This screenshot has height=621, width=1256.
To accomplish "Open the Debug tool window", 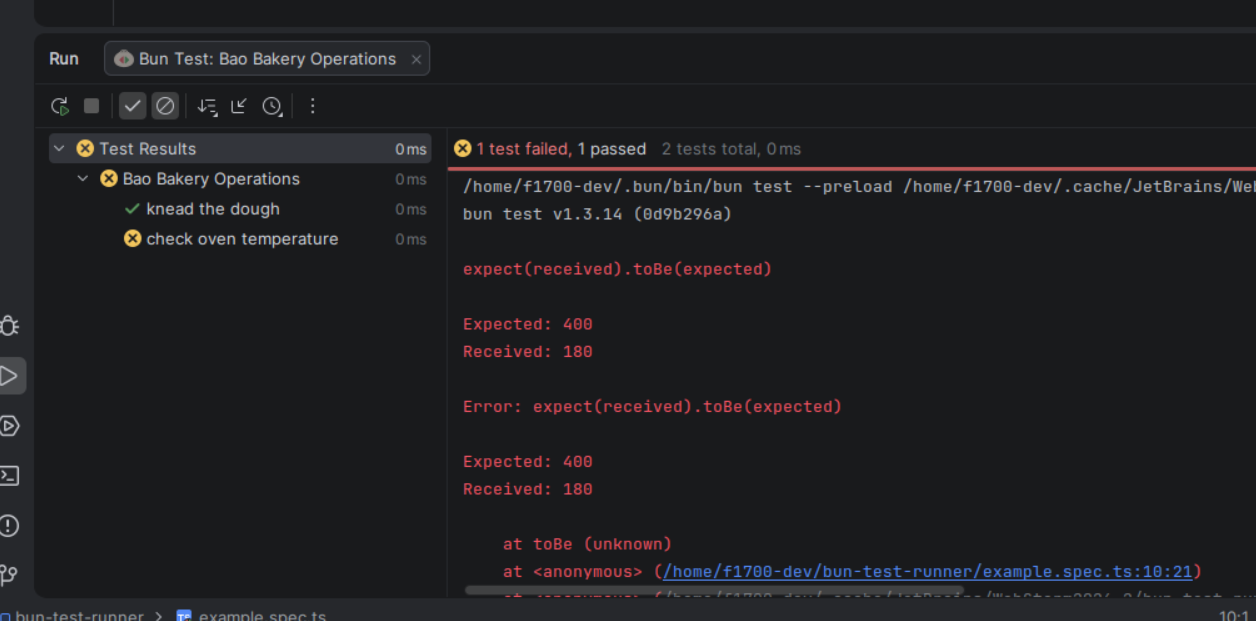I will 10,326.
